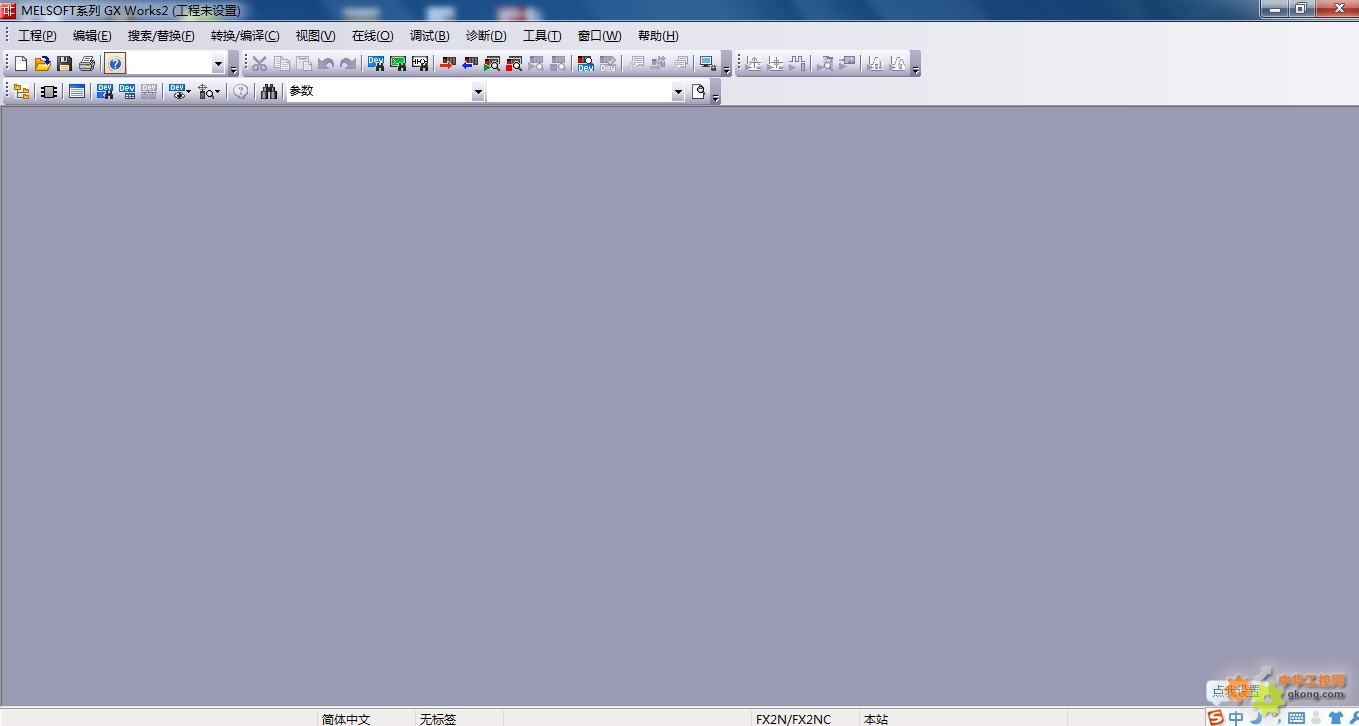The image size is (1359, 726).
Task: Open the 视图(V) menu
Action: click(x=316, y=36)
